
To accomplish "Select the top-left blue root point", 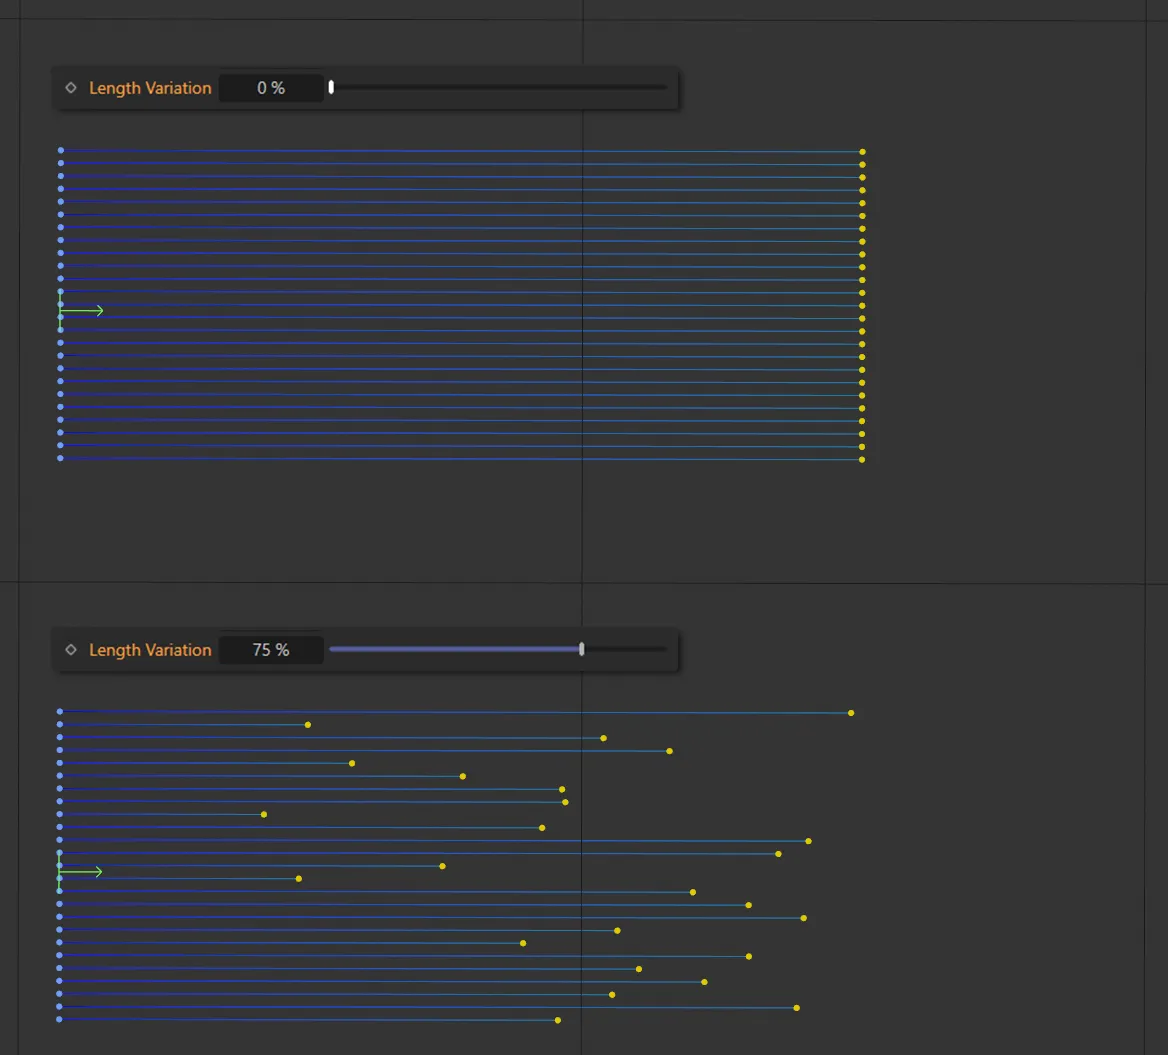I will [60, 150].
